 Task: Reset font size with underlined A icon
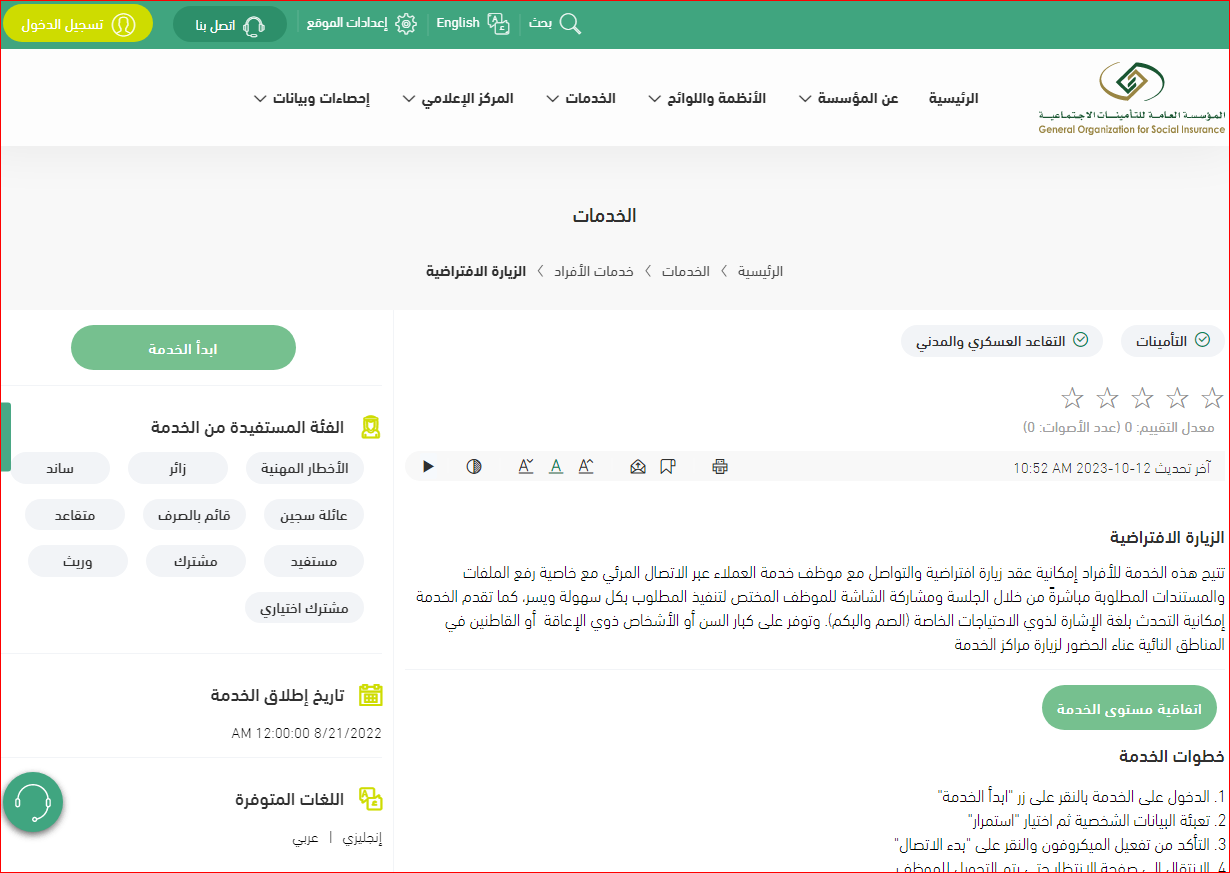point(556,466)
